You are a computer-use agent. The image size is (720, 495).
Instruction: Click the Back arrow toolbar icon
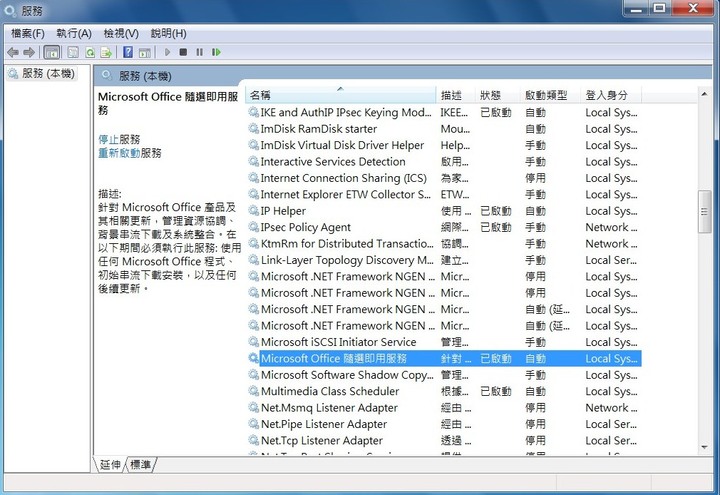(x=13, y=52)
